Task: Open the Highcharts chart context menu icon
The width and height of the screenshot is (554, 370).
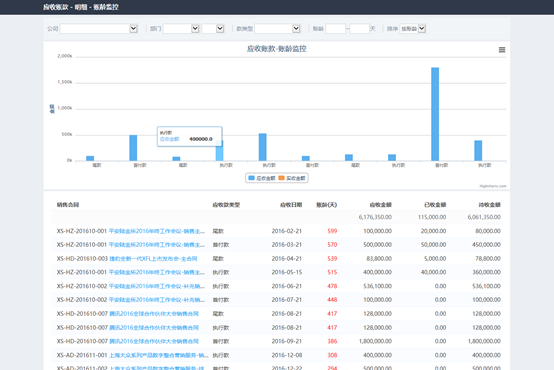Action: 502,50
